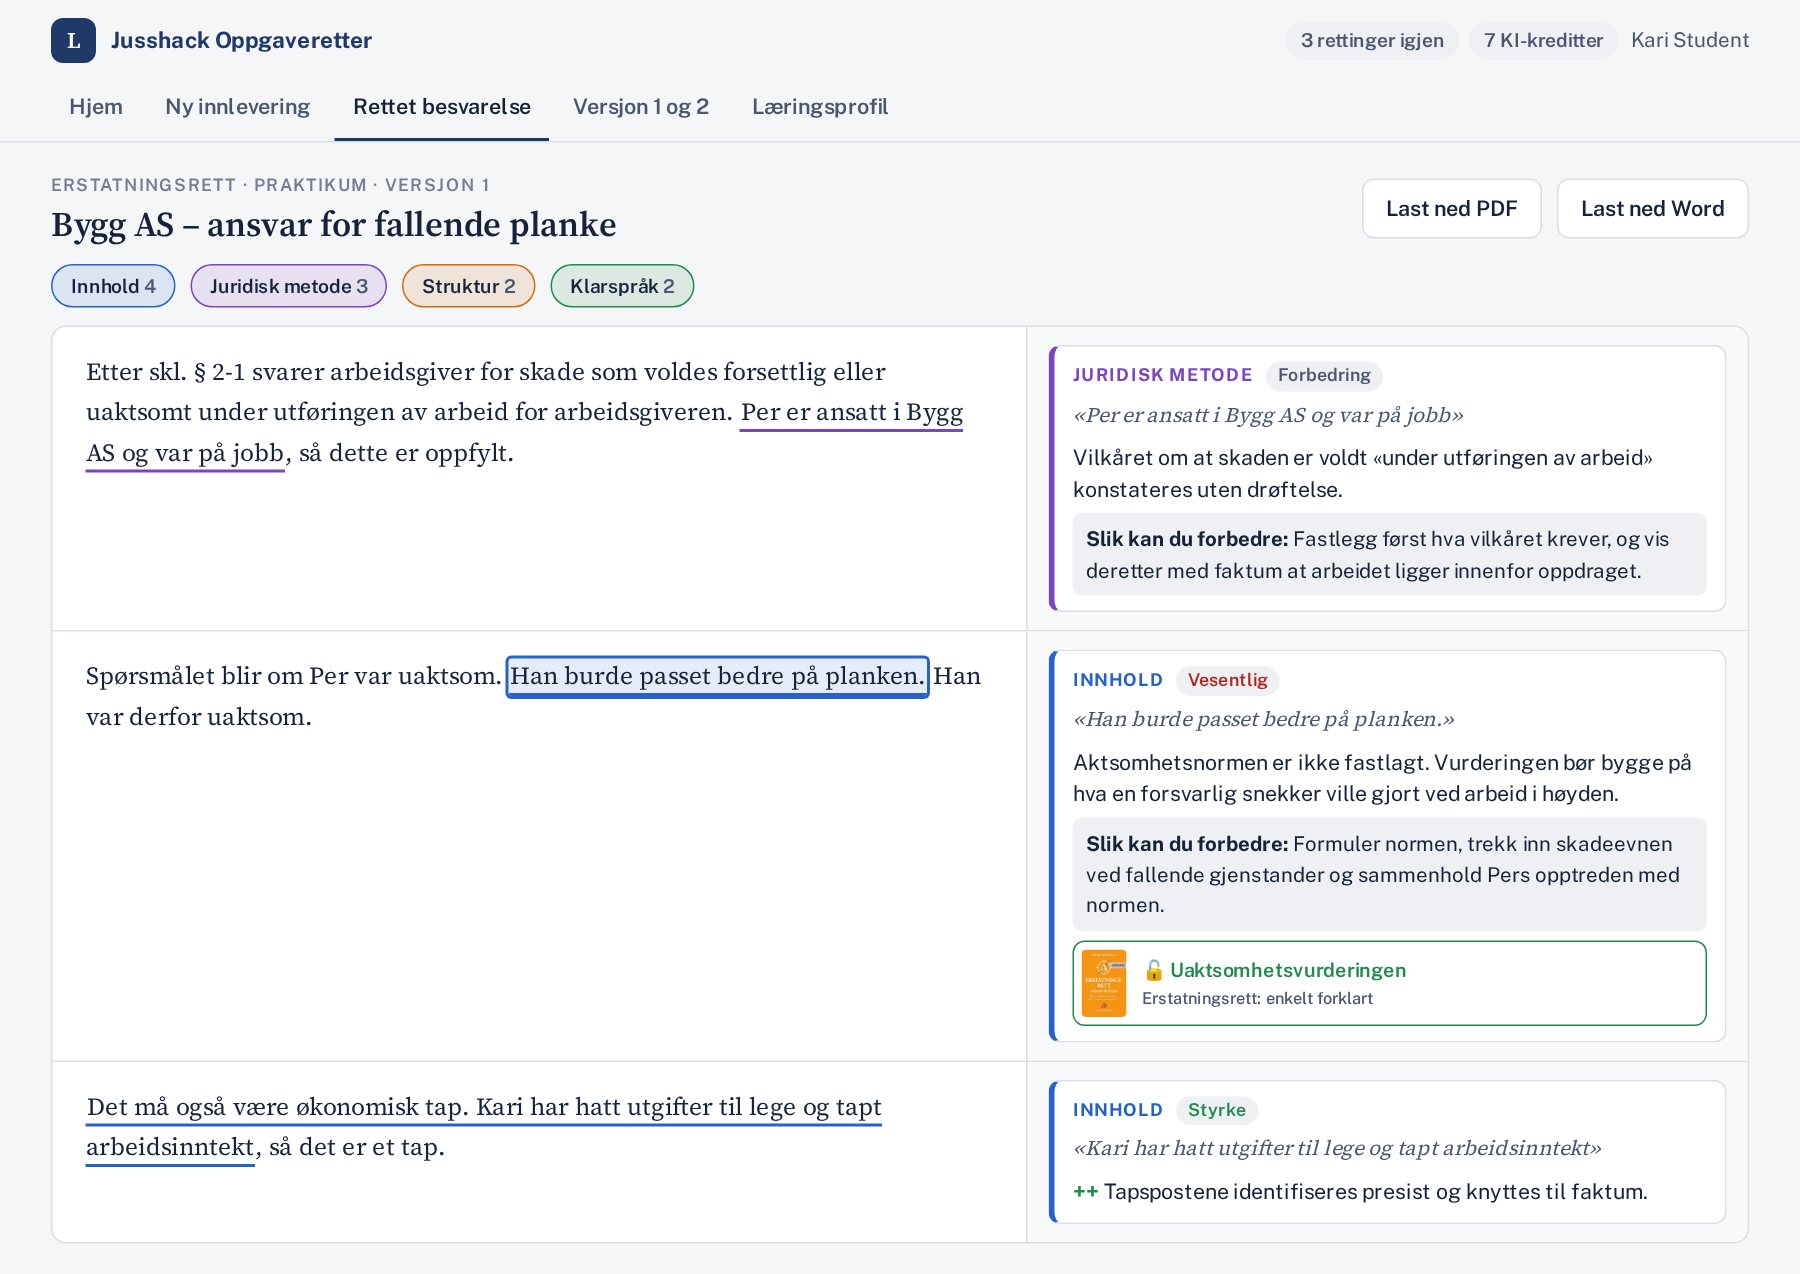This screenshot has height=1274, width=1800.
Task: Select highlighted sentence 'Han burde passet bedre på planken.'
Action: 717,676
